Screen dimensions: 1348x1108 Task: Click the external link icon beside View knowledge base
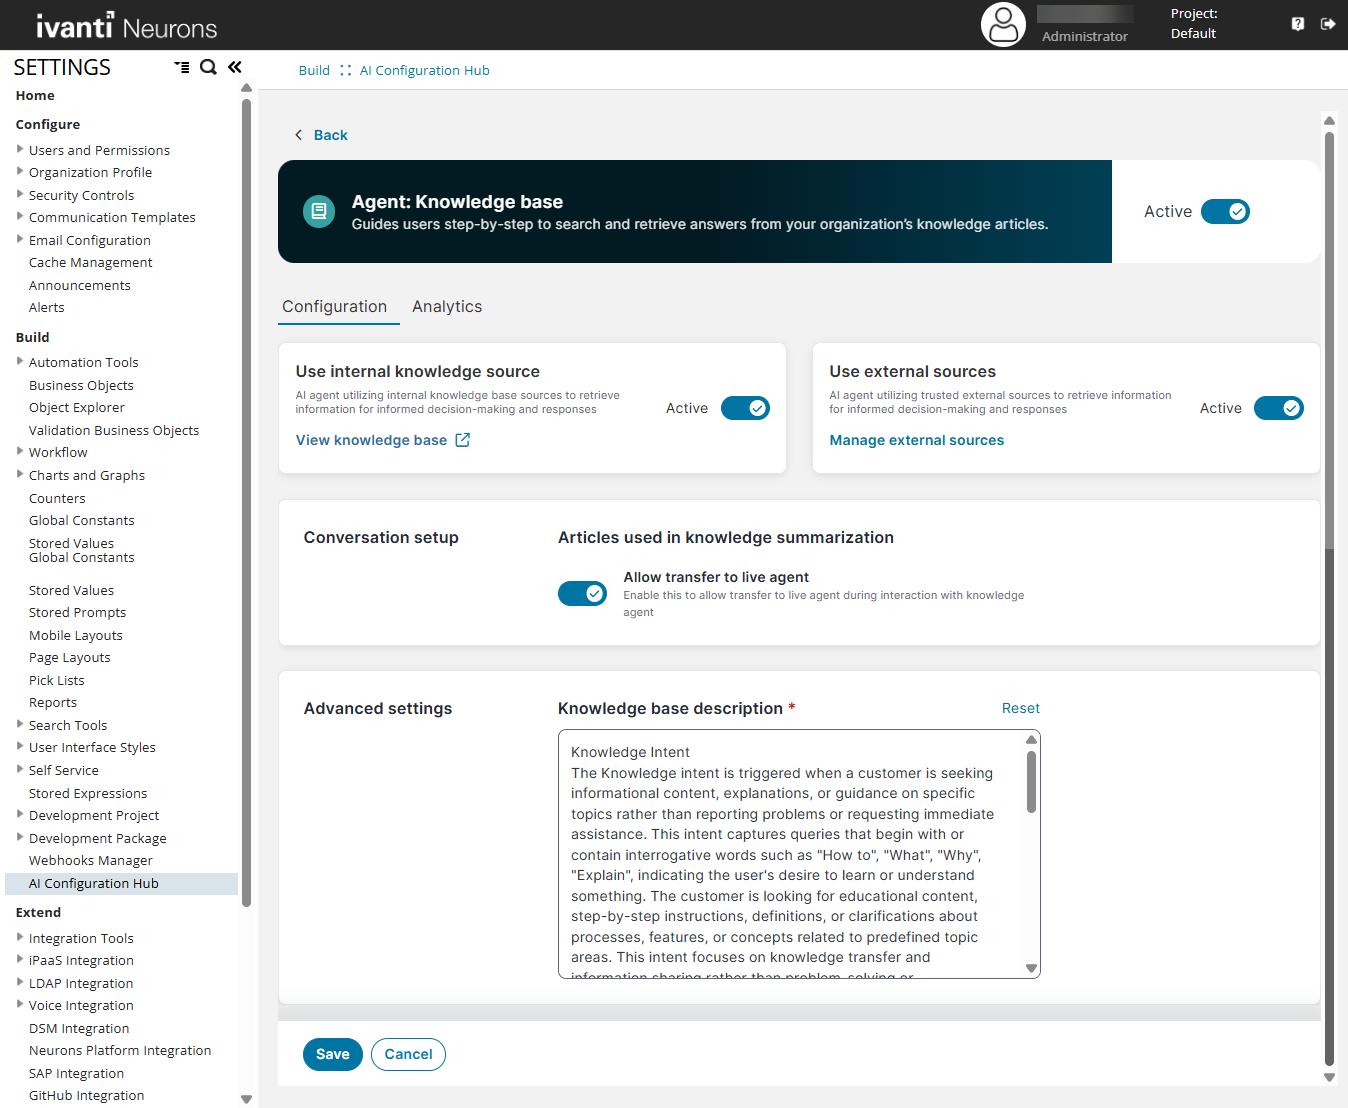[462, 440]
